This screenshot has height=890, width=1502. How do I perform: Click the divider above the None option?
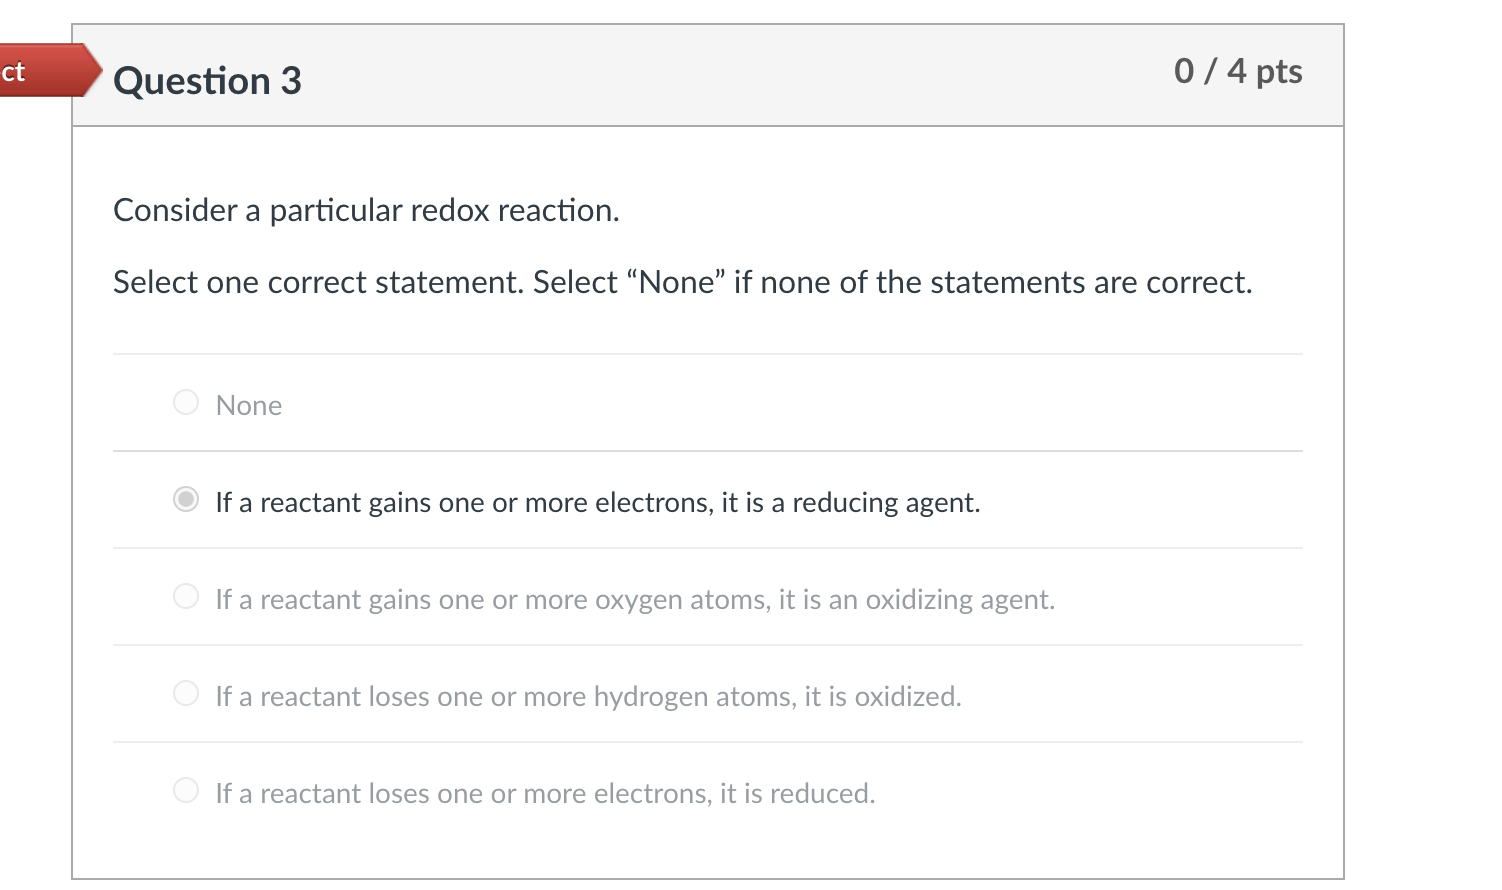click(x=708, y=353)
